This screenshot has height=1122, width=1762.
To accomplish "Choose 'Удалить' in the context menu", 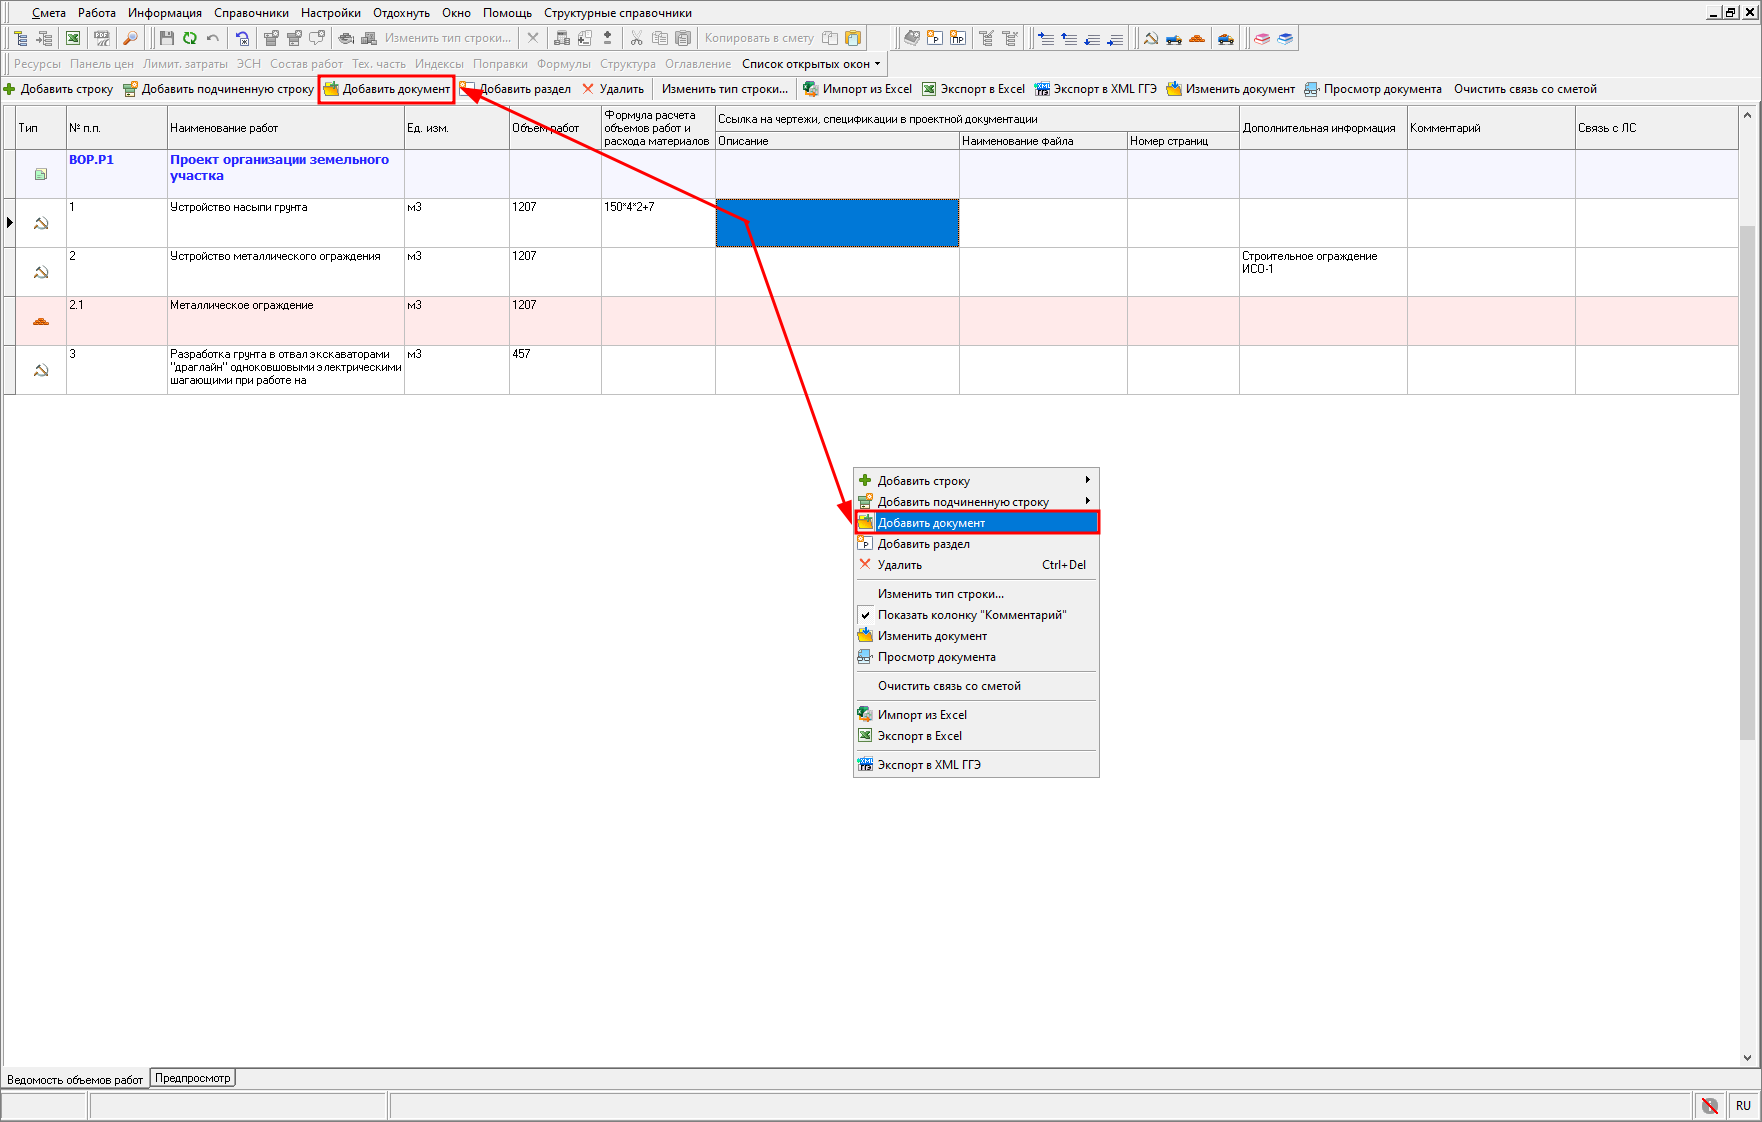I will [x=976, y=565].
